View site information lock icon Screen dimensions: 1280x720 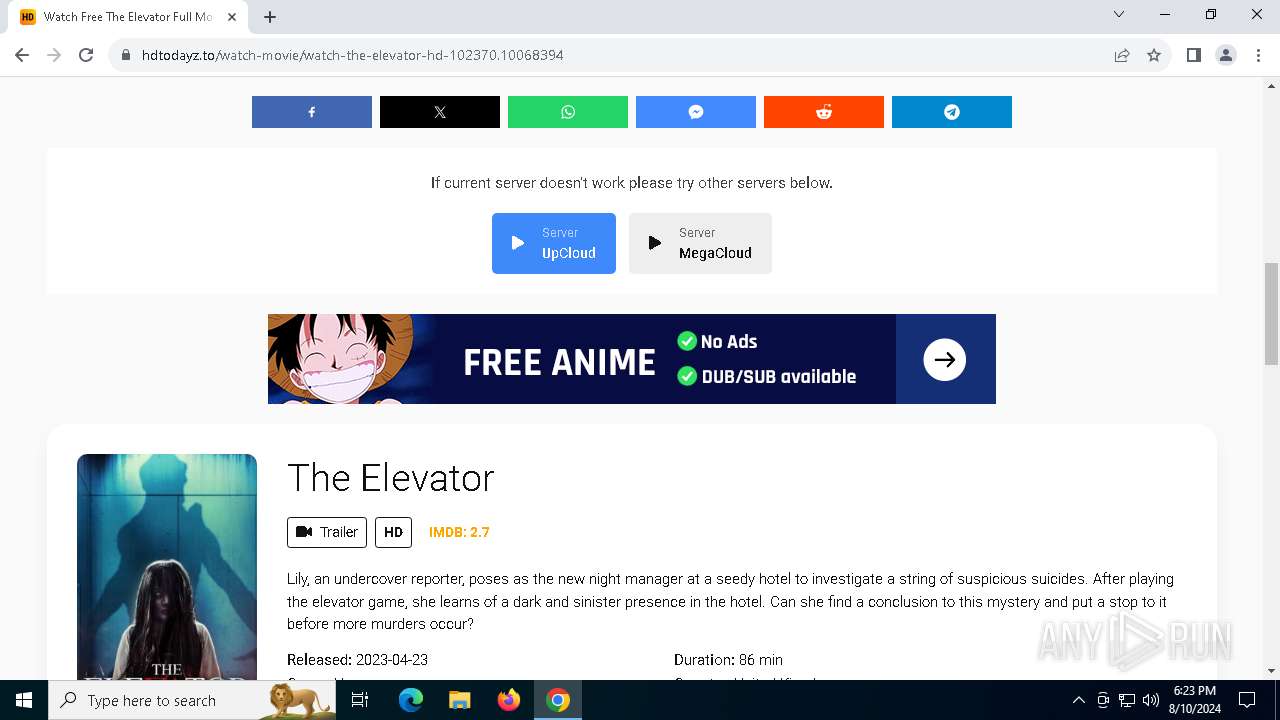[126, 55]
